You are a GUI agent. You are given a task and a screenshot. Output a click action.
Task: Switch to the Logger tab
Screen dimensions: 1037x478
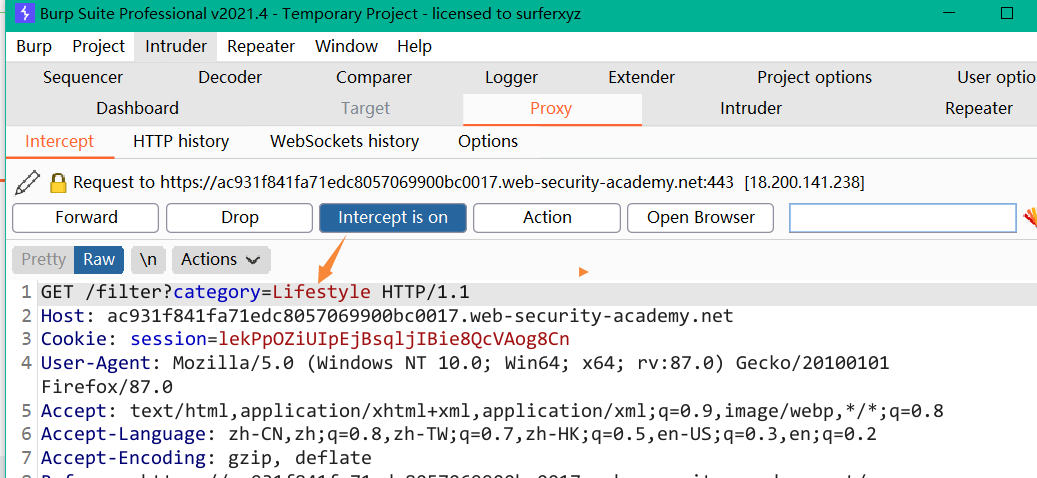pos(511,77)
